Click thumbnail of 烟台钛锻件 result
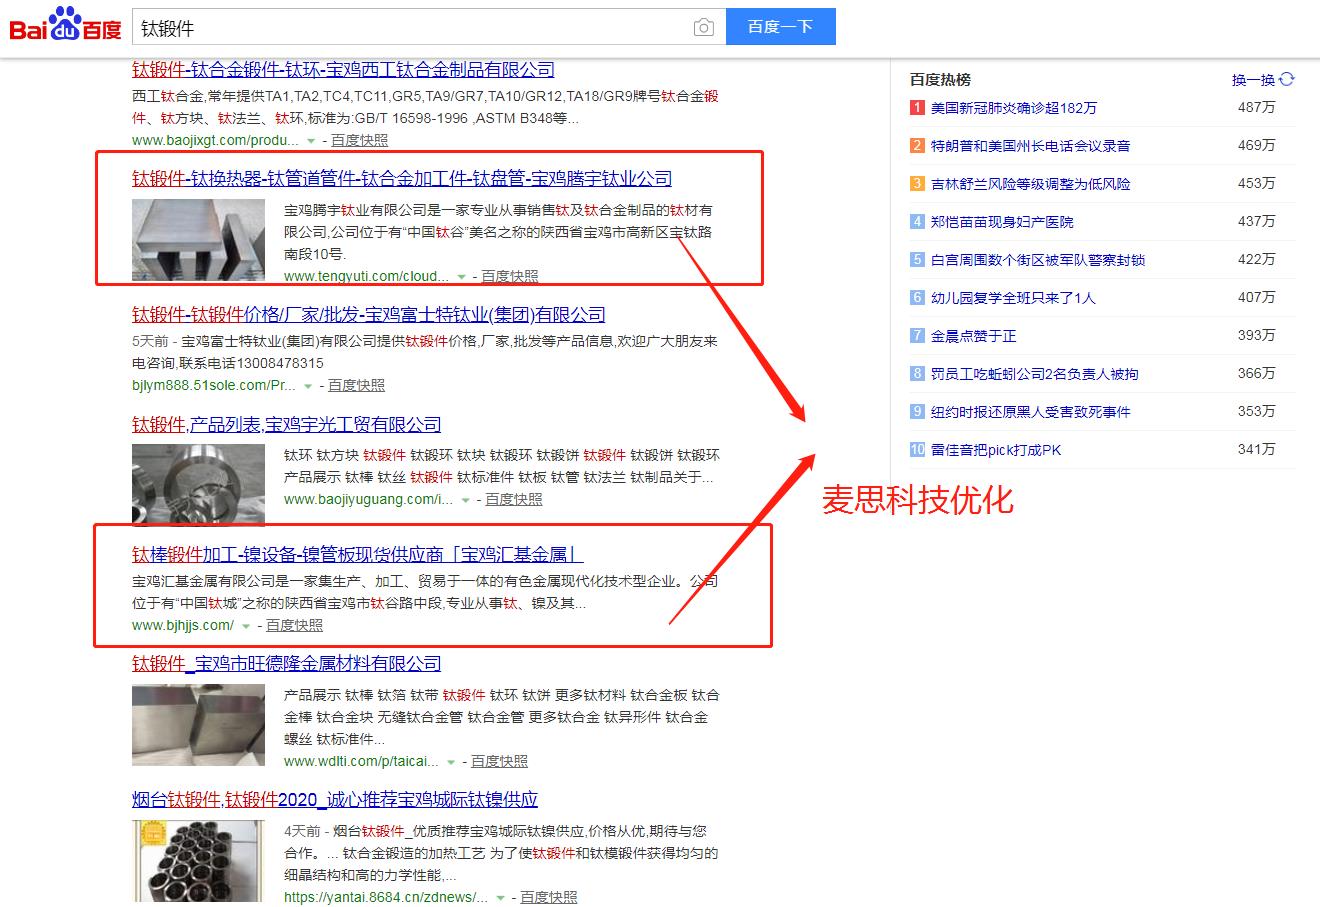The image size is (1320, 907). tap(198, 861)
